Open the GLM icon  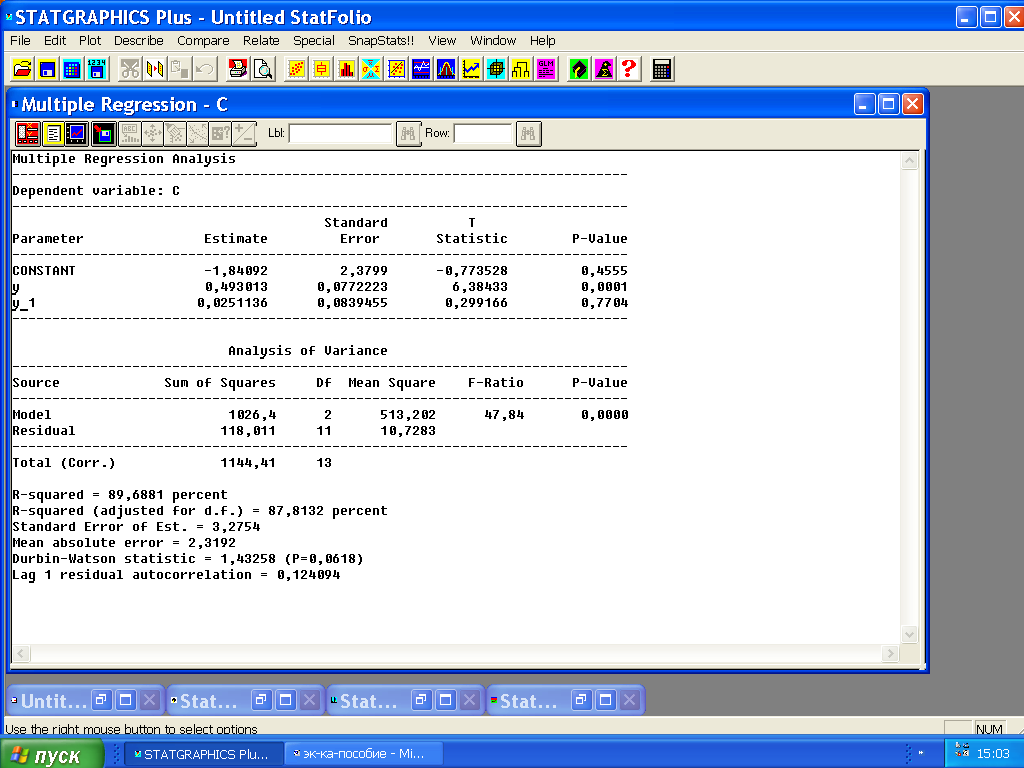[545, 69]
